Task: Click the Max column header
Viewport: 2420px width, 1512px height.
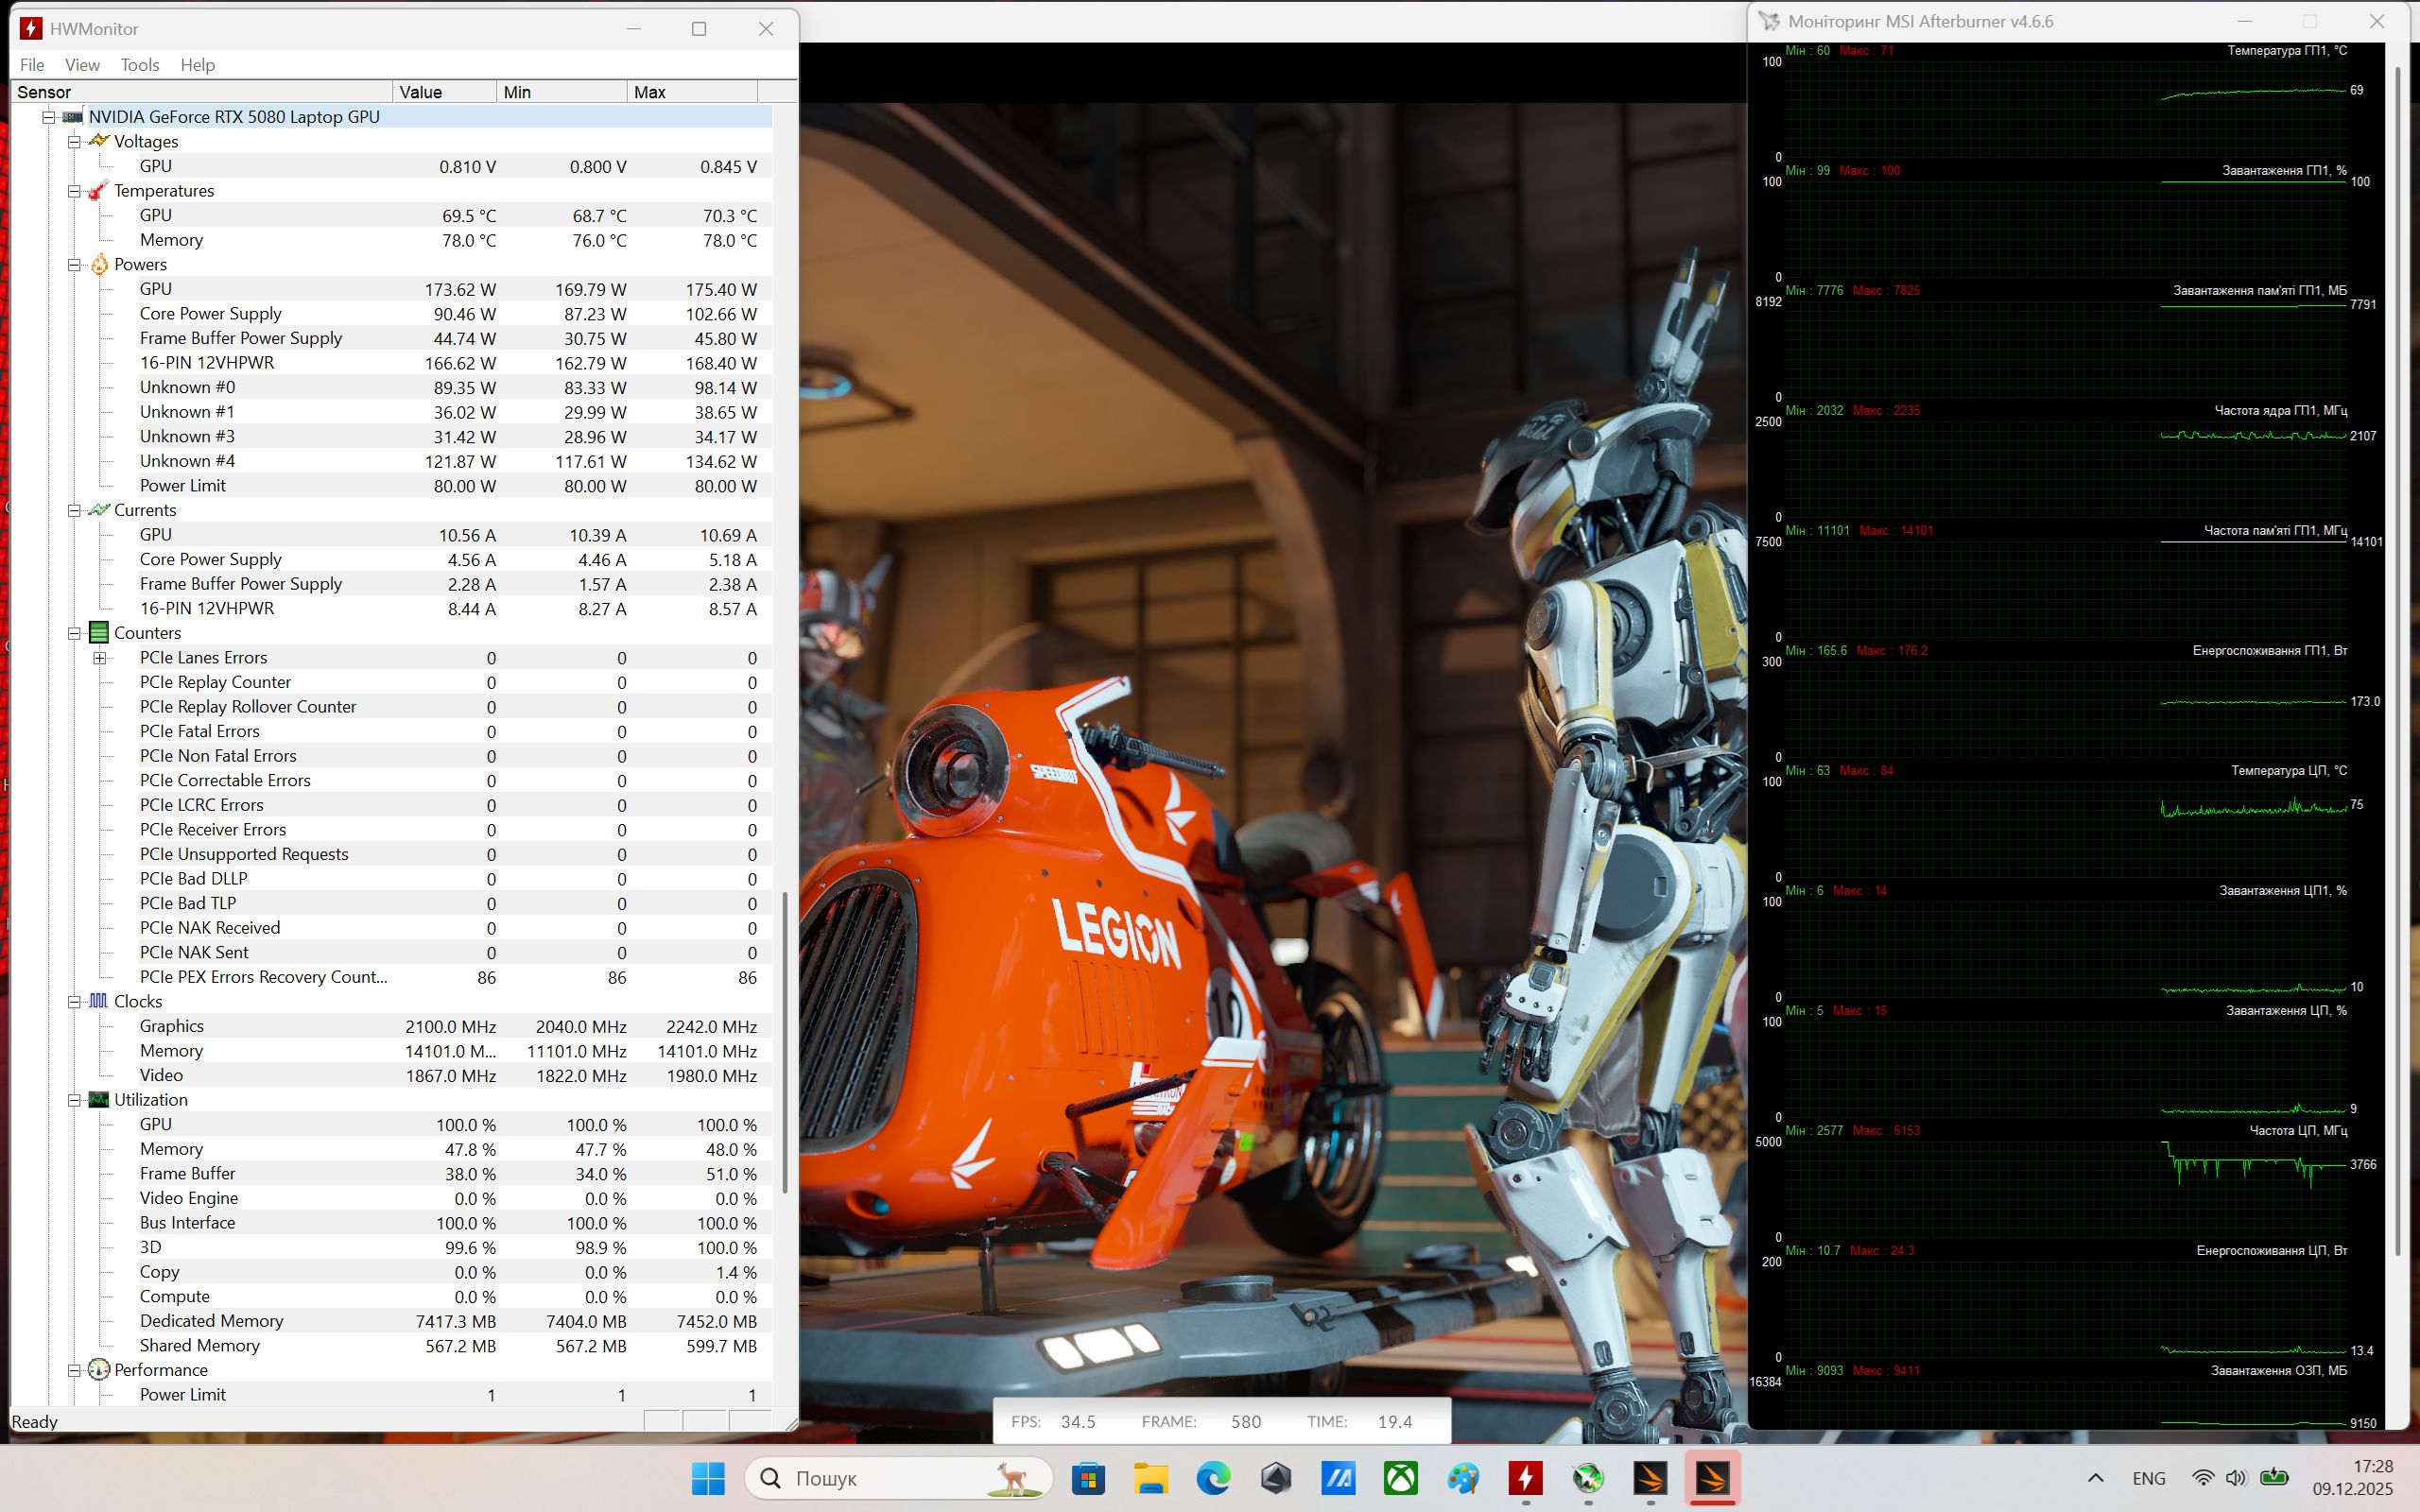Action: click(x=690, y=92)
